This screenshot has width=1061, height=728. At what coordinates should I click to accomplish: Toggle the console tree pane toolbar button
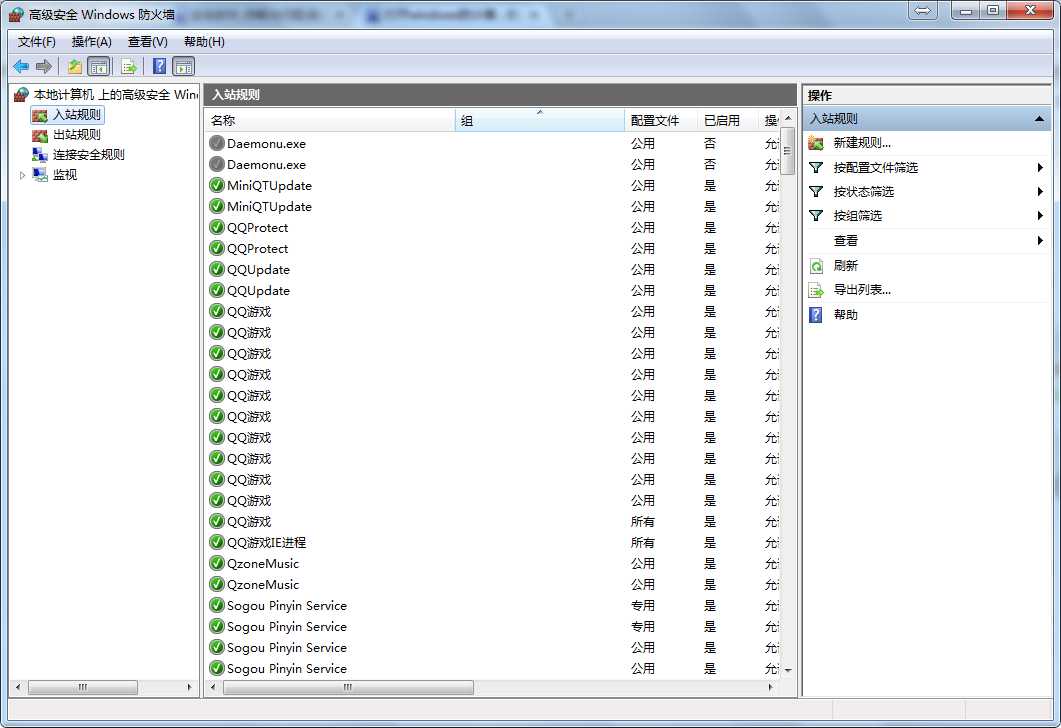click(x=98, y=66)
